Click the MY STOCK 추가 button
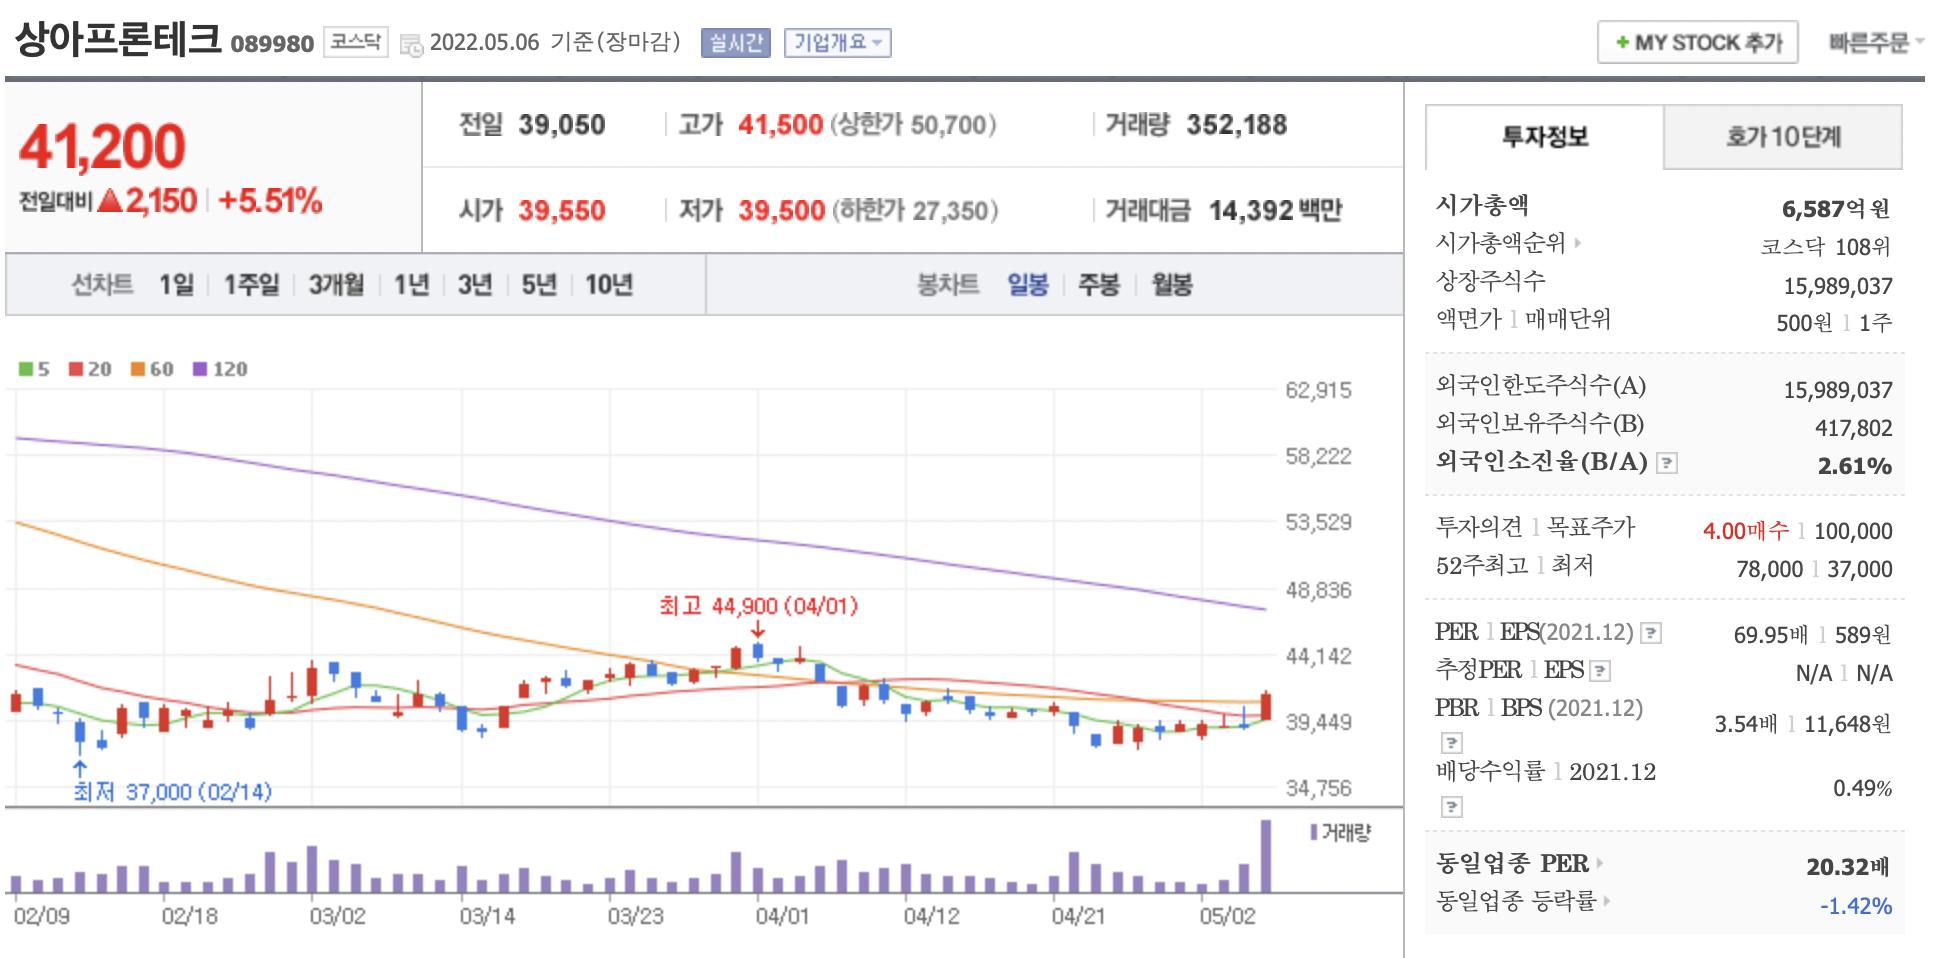 click(1698, 43)
